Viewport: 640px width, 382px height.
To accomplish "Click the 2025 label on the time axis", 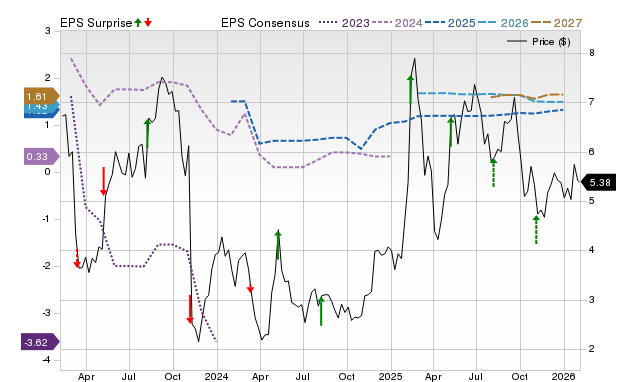I will click(x=391, y=376).
